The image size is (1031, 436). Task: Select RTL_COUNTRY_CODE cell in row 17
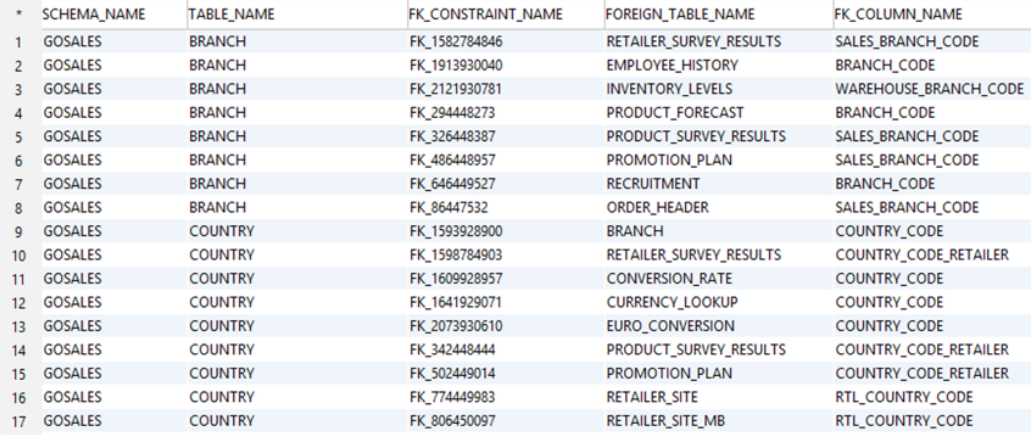point(932,421)
